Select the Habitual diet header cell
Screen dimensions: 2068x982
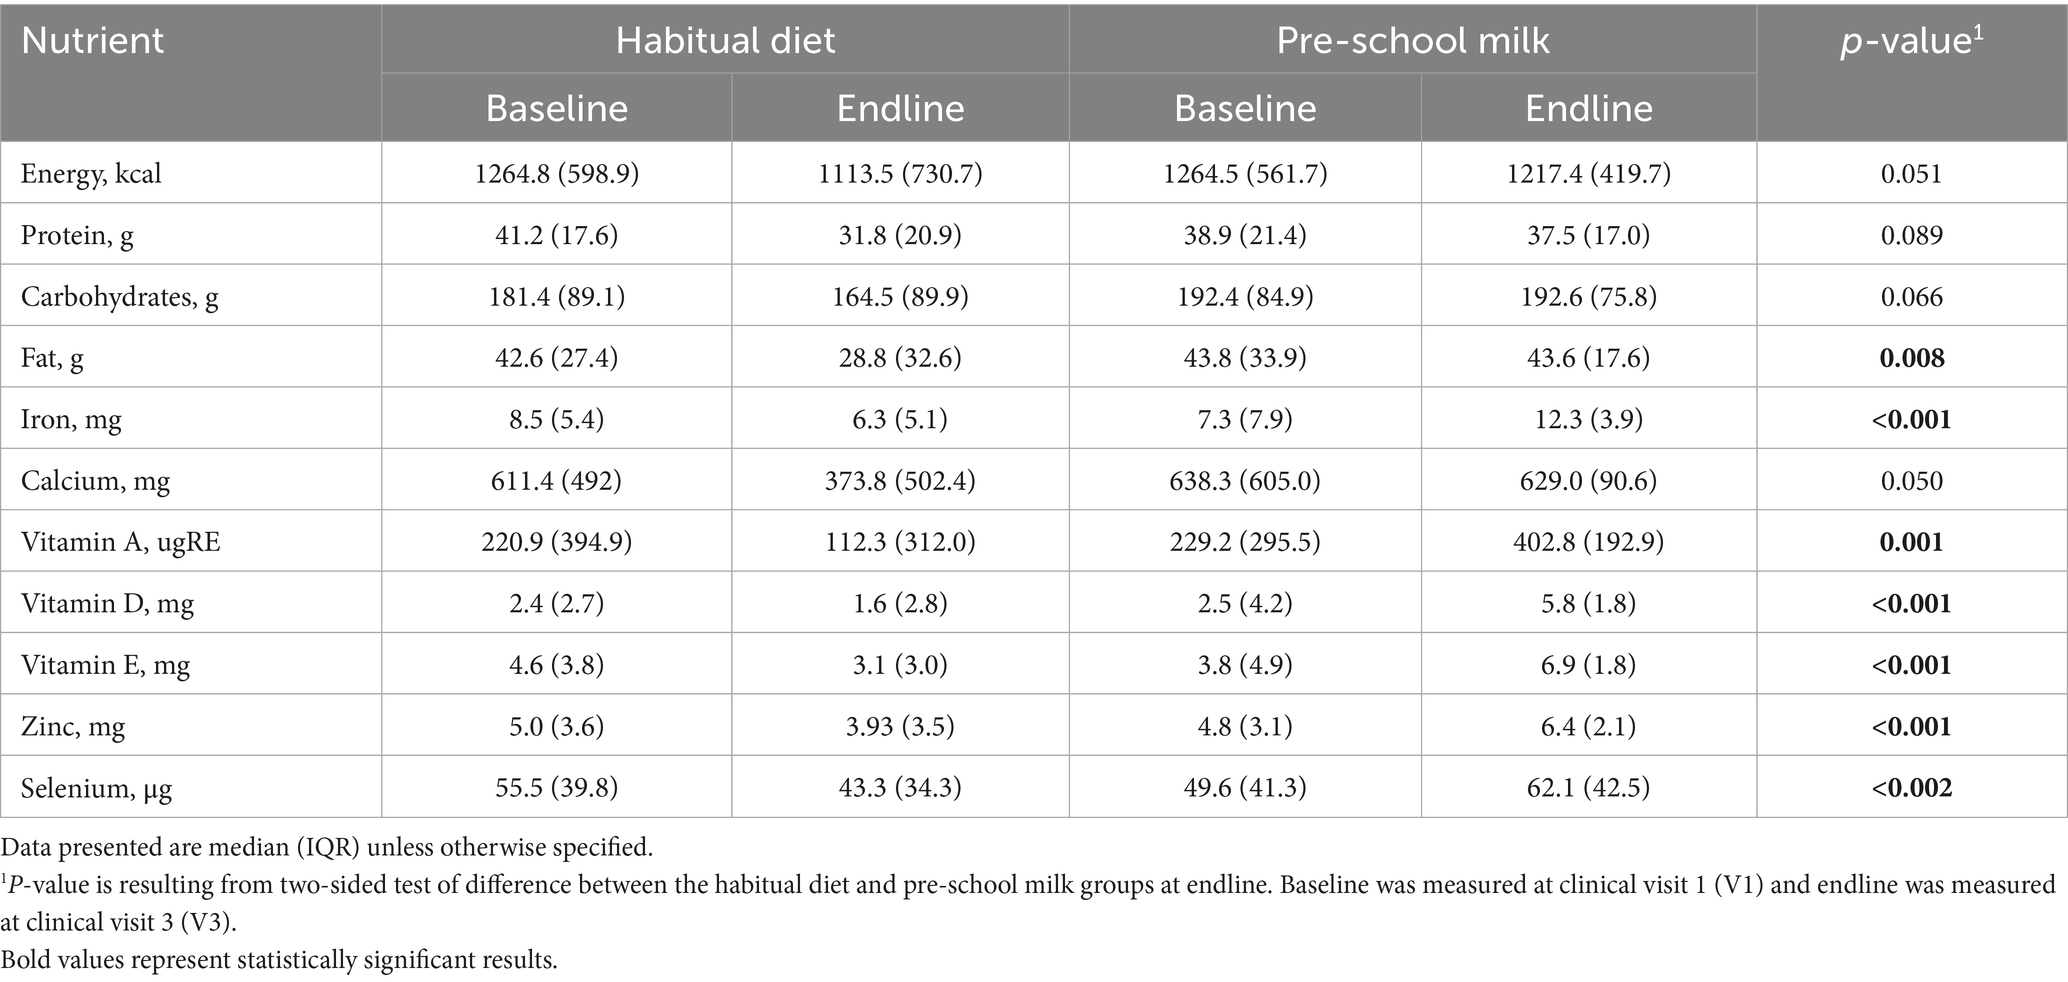click(x=725, y=41)
